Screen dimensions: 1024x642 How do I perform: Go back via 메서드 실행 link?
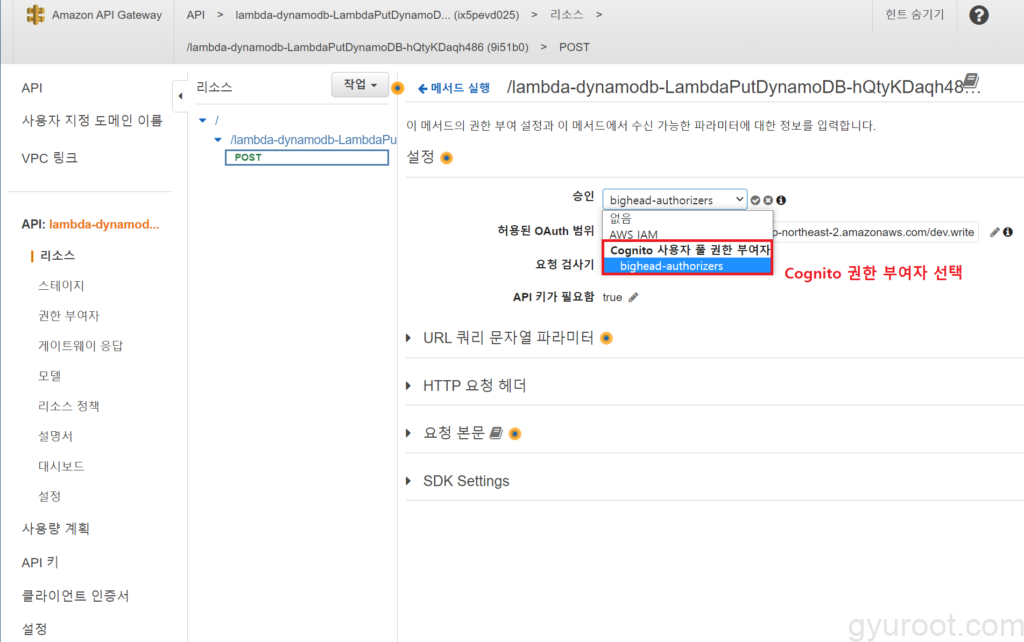(x=454, y=88)
